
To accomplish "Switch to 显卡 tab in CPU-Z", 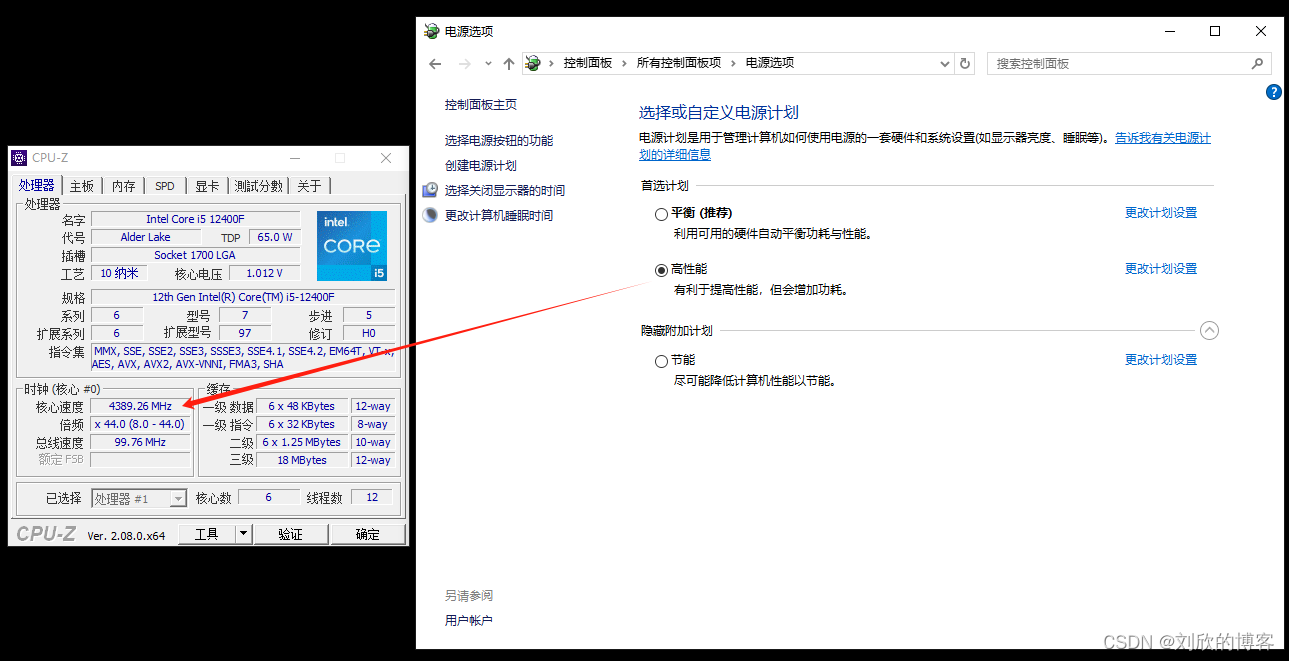I will click(207, 186).
